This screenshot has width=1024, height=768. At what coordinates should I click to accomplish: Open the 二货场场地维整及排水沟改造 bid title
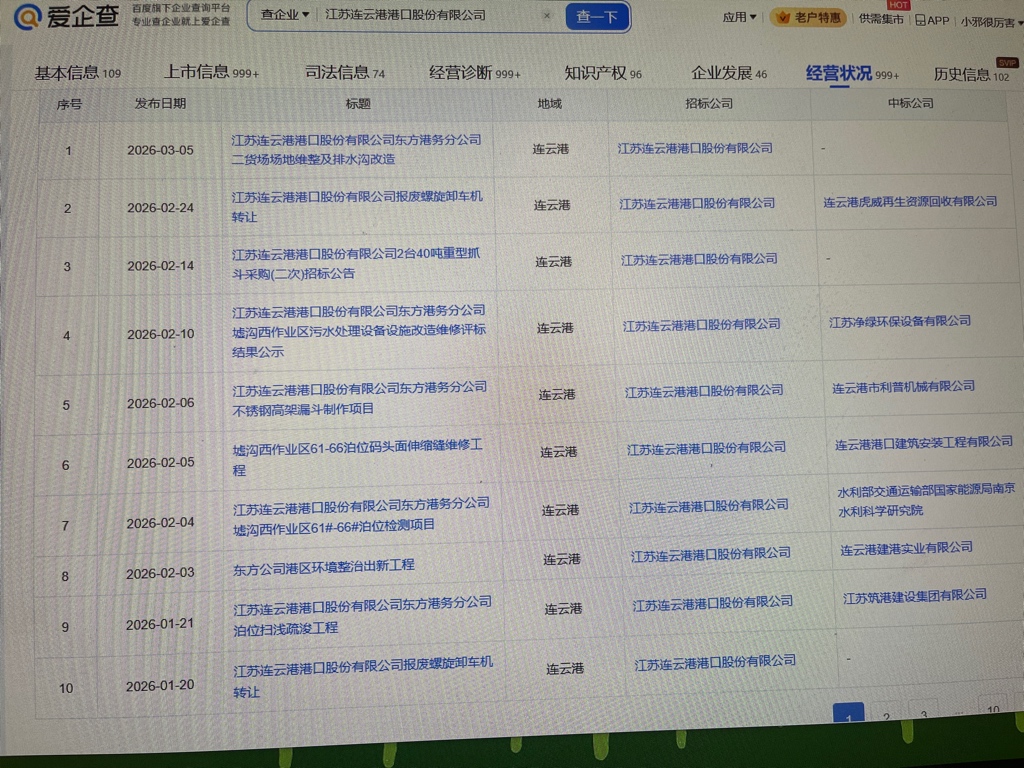[356, 150]
